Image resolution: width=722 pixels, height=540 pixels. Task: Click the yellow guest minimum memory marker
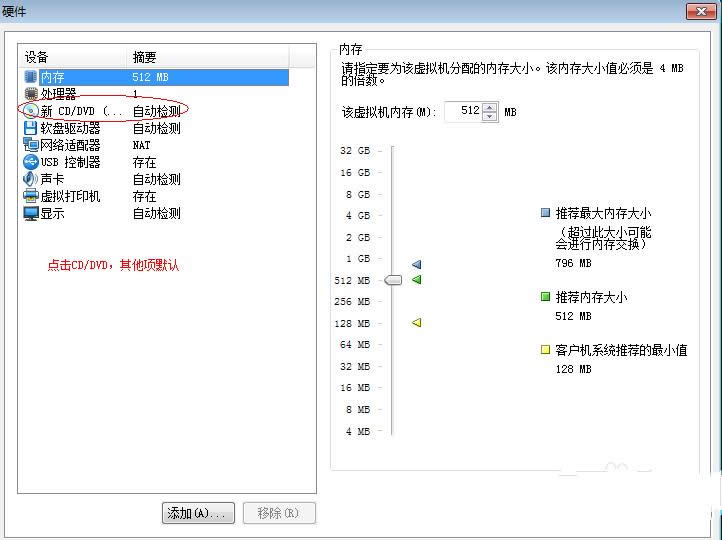(x=417, y=322)
